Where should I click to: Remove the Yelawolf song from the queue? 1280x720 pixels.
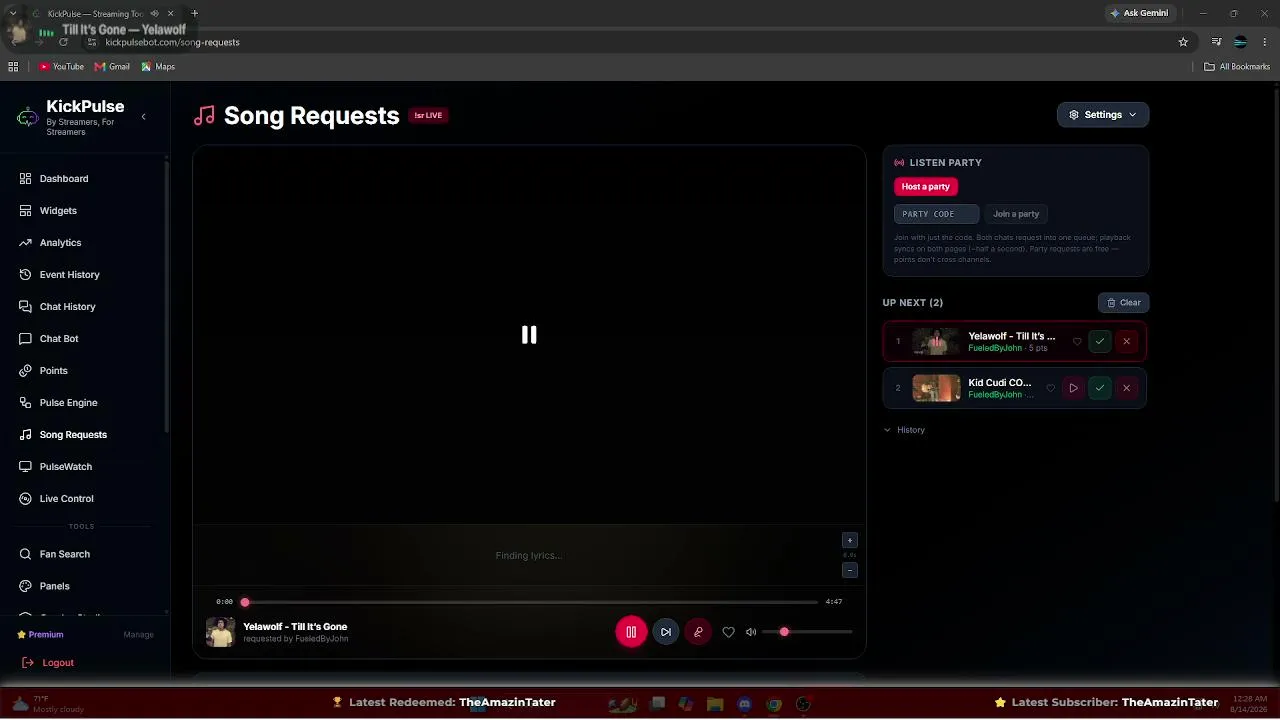(1126, 342)
